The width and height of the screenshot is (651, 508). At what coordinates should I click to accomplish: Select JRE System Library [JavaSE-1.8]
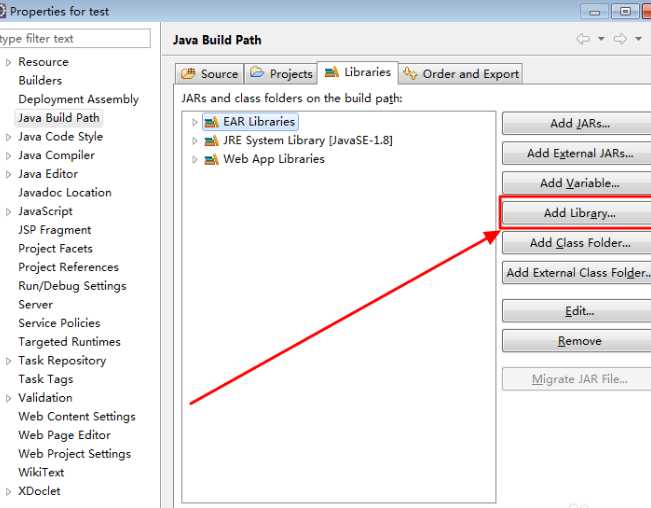coord(308,140)
